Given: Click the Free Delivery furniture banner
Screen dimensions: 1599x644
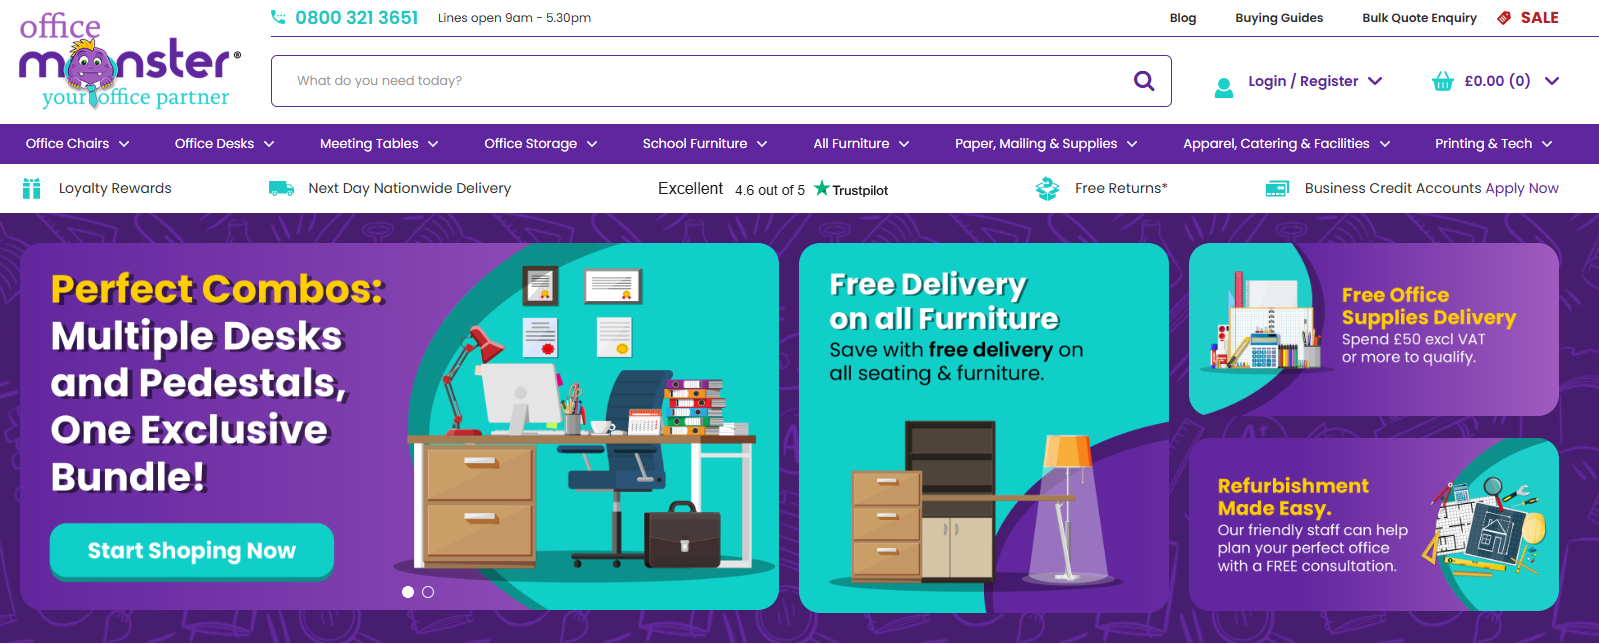Looking at the screenshot, I should [984, 428].
